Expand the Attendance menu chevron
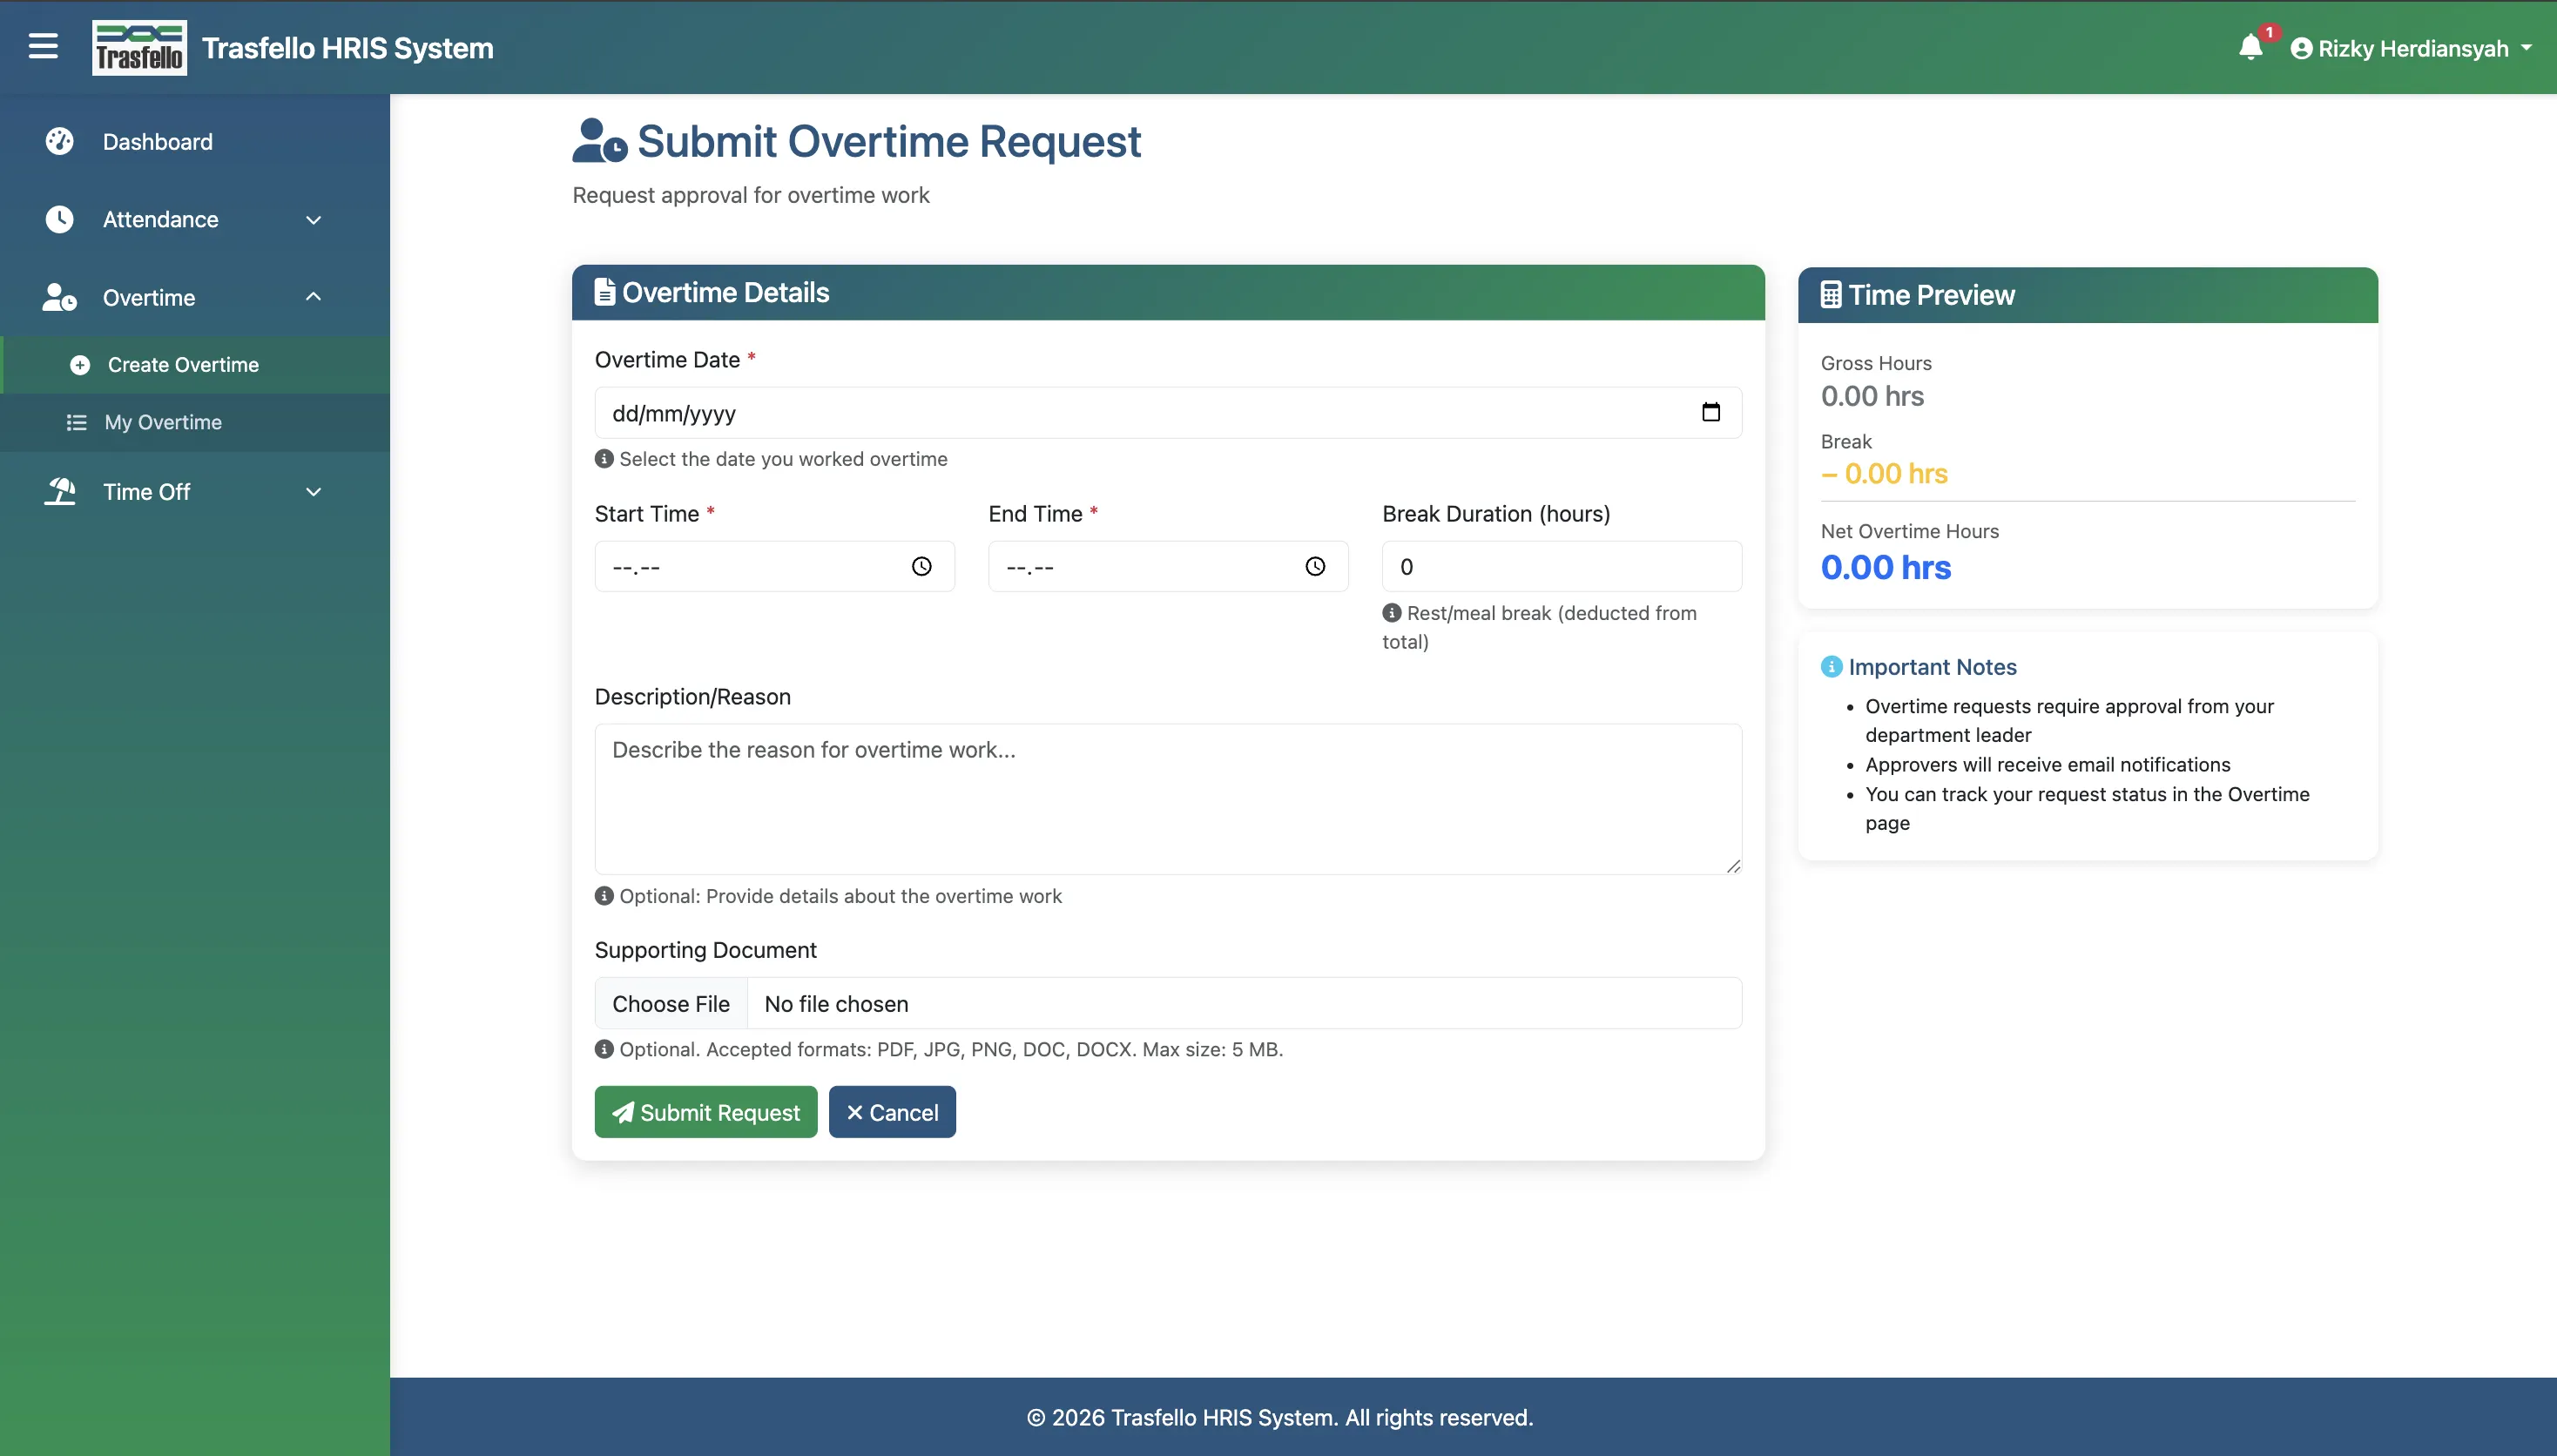The width and height of the screenshot is (2557, 1456). 313,220
